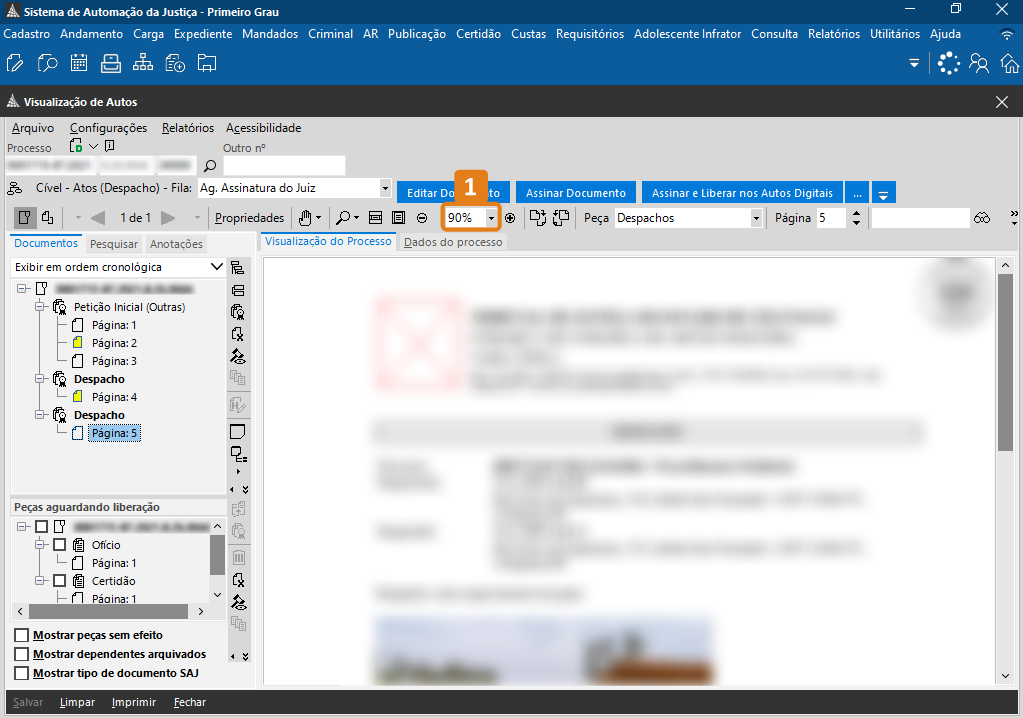Select the hand pan tool
This screenshot has height=718, width=1023.
(x=306, y=218)
